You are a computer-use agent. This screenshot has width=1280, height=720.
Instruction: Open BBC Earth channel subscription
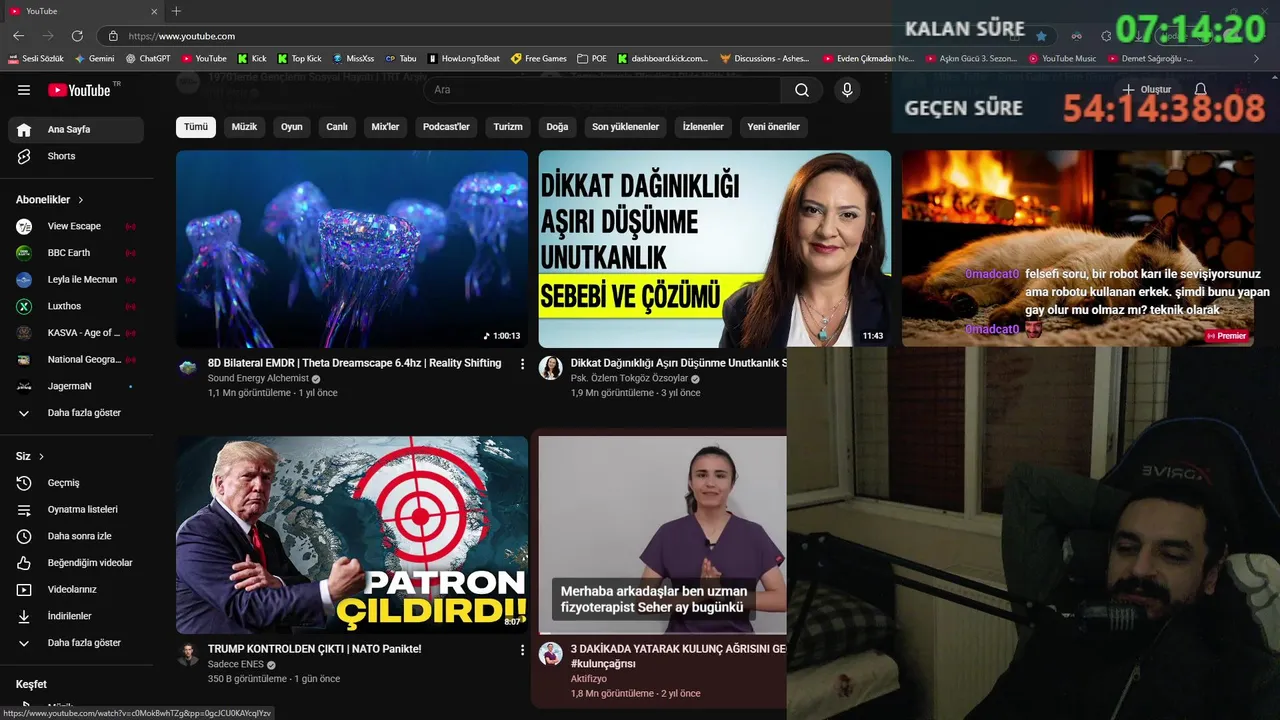(76, 253)
